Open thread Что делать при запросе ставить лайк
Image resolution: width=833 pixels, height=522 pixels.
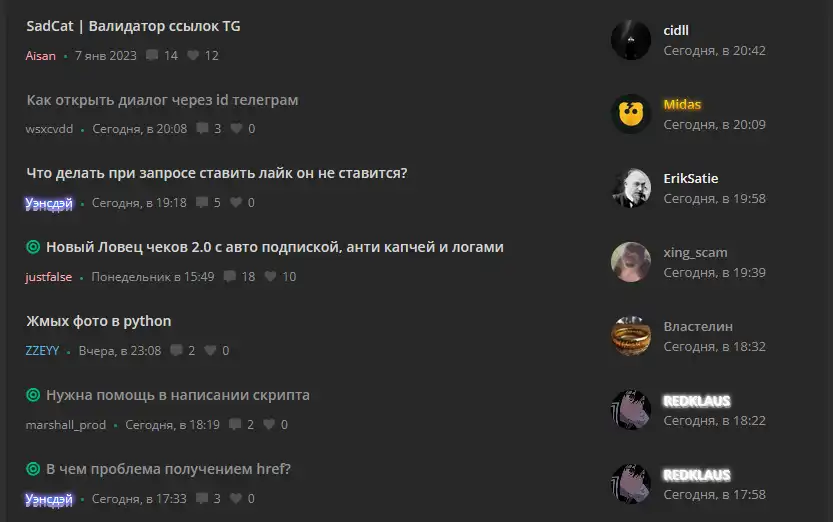pyautogui.click(x=217, y=173)
